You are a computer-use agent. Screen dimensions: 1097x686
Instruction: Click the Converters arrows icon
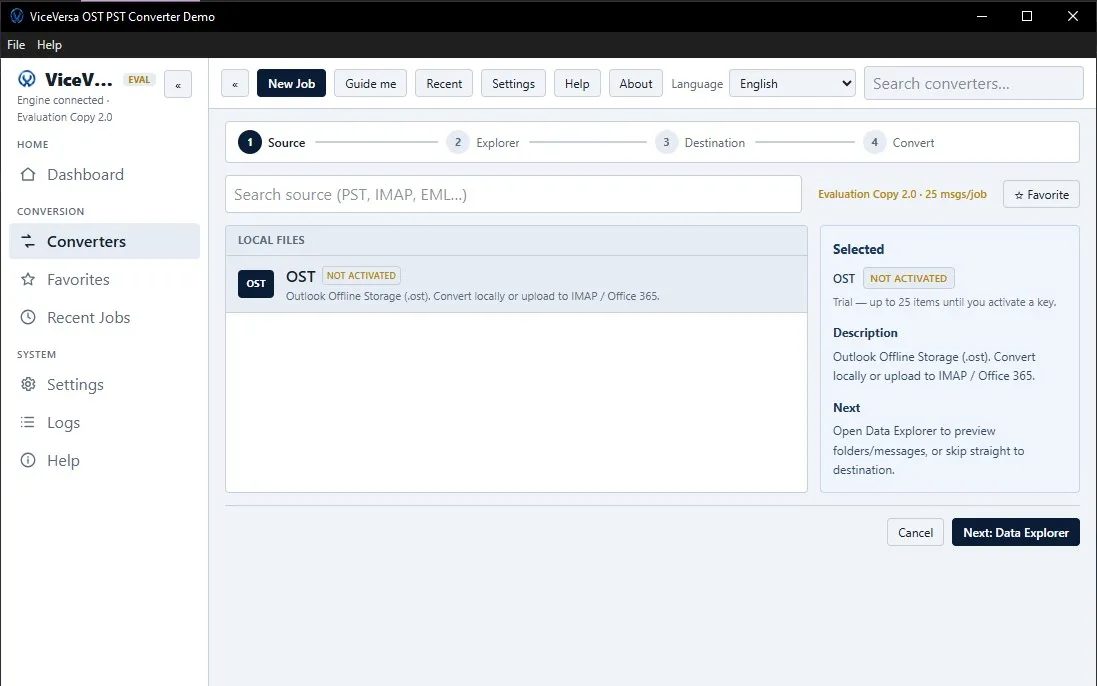[x=28, y=241]
